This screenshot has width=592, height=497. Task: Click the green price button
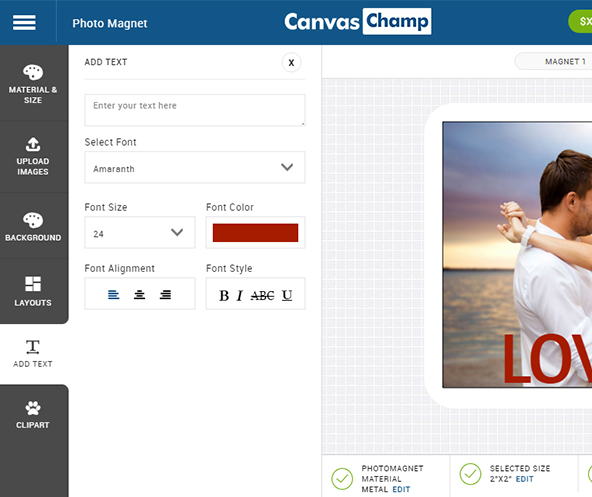[x=580, y=22]
